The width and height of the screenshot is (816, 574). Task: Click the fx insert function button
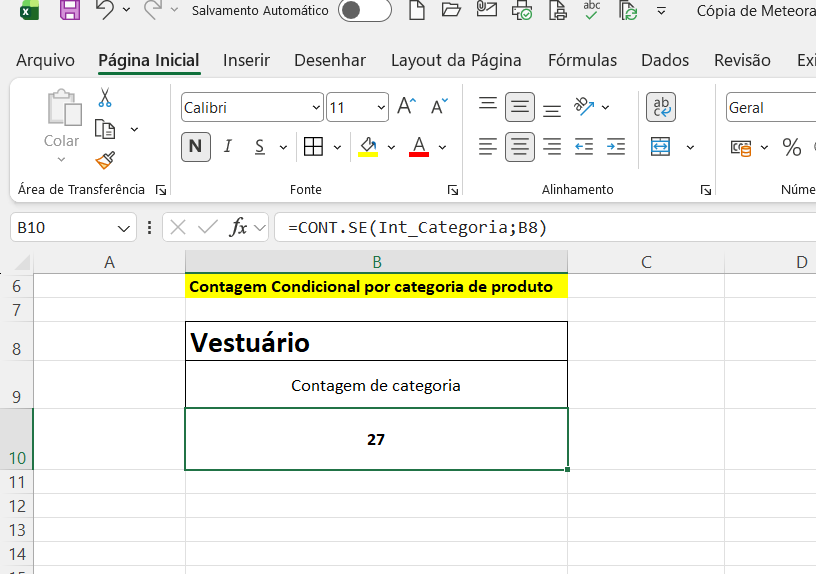(238, 227)
